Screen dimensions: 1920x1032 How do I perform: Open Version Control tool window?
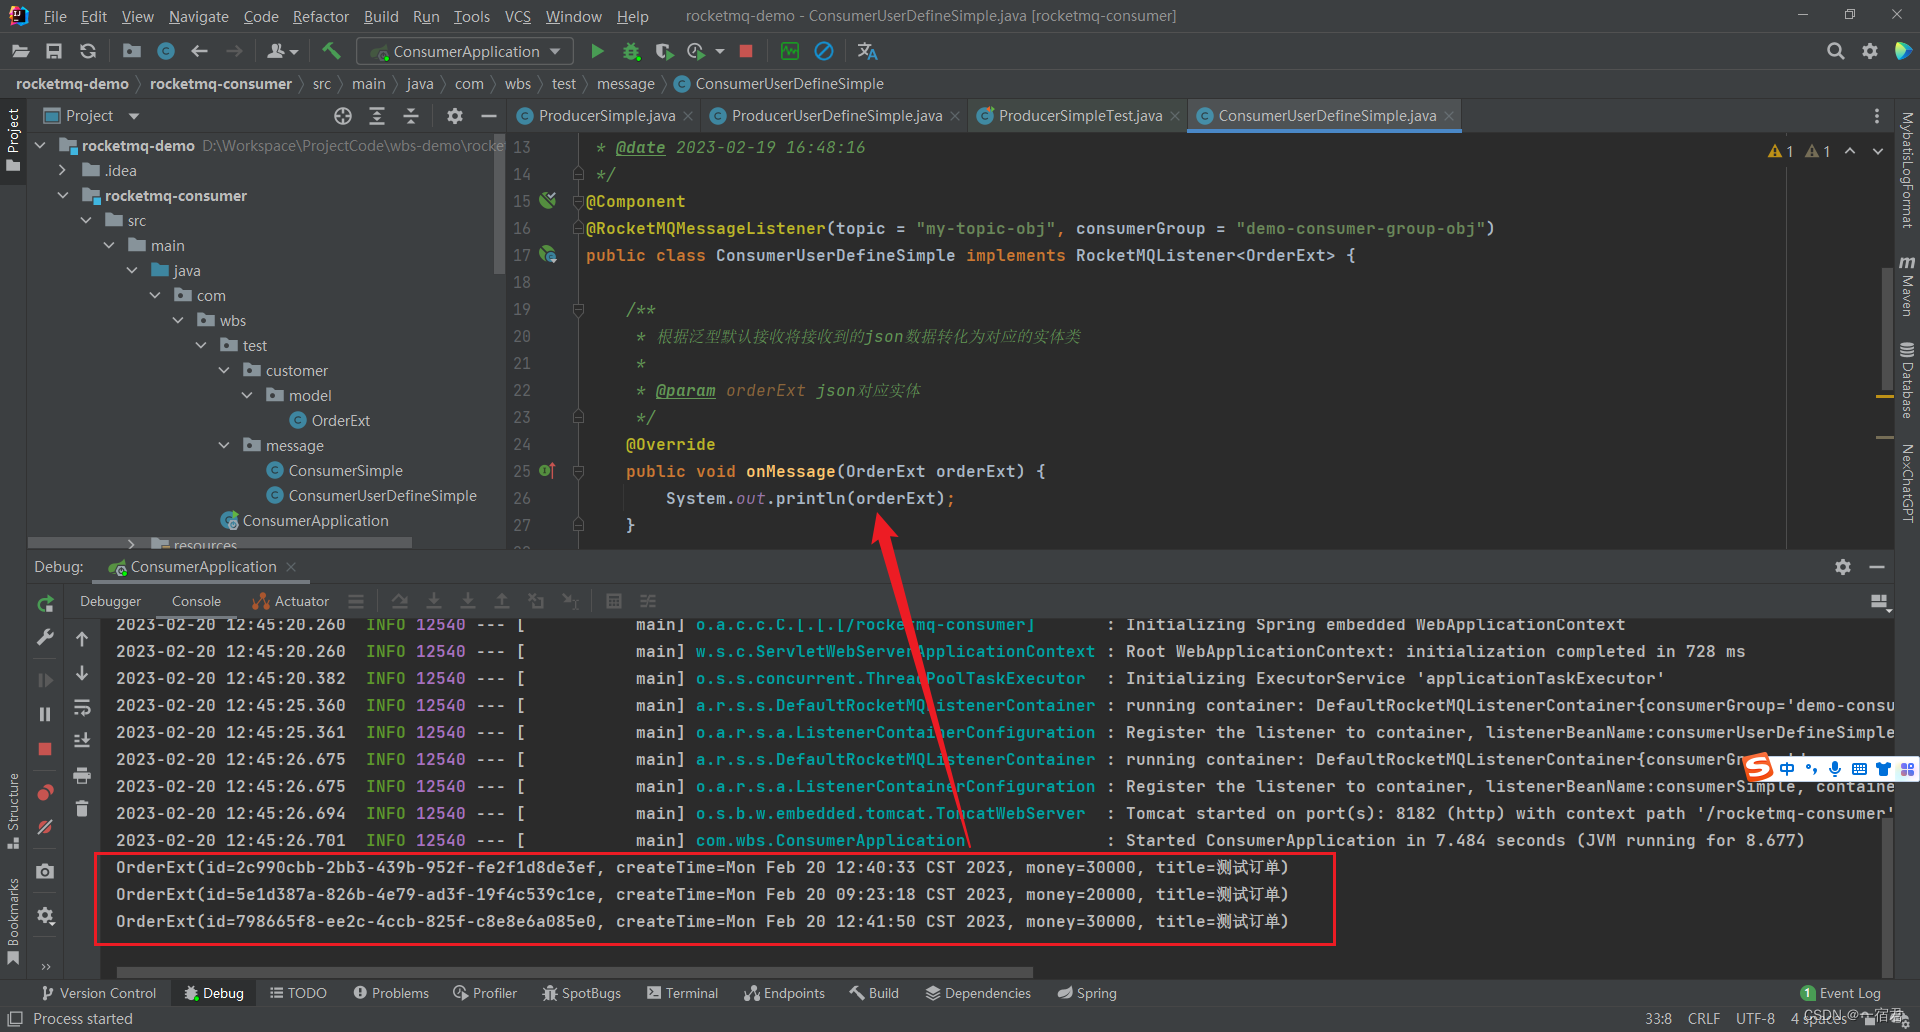(x=99, y=993)
